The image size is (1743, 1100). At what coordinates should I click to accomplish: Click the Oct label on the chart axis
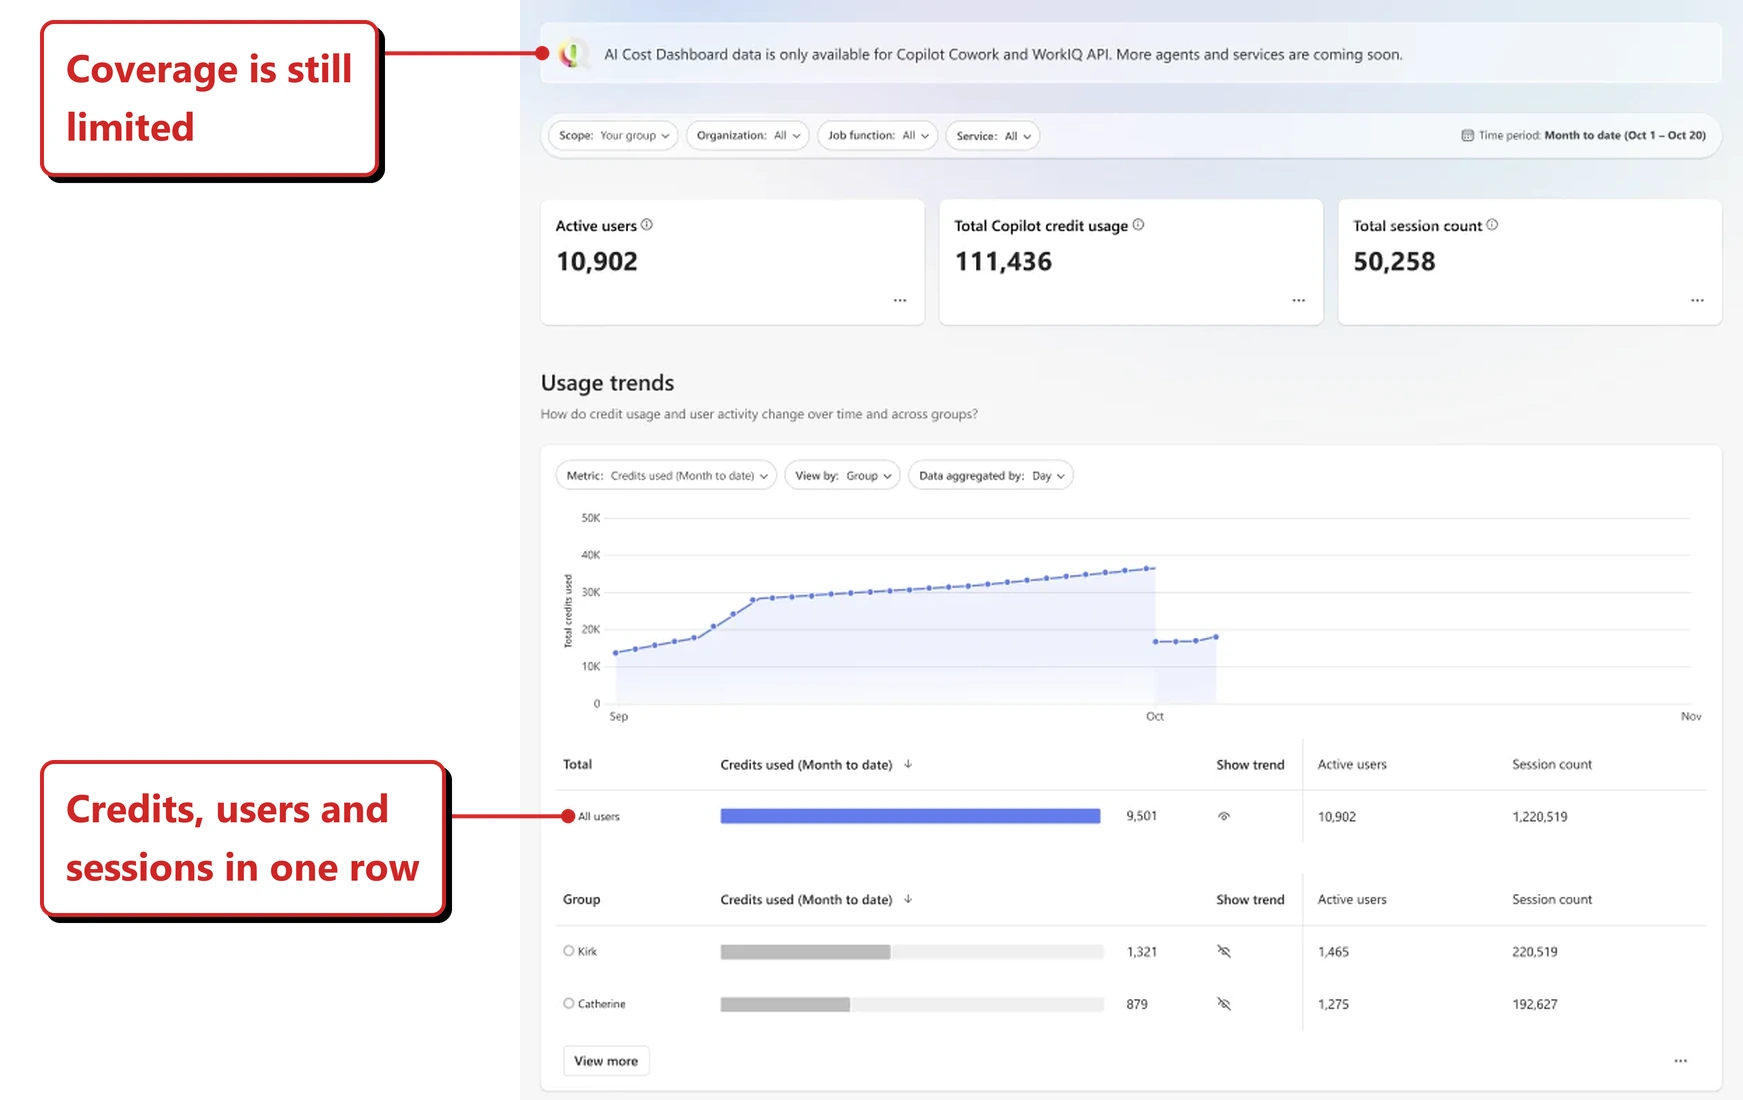coord(1155,716)
